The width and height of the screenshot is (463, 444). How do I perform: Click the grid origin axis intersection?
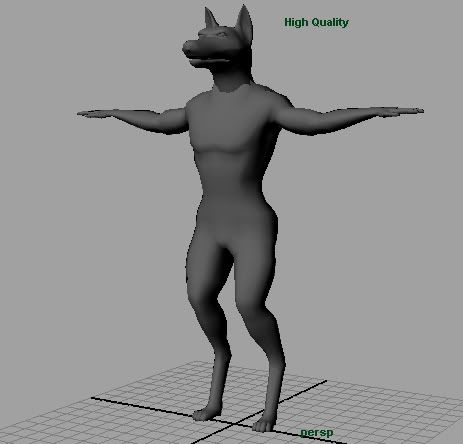pos(237,423)
